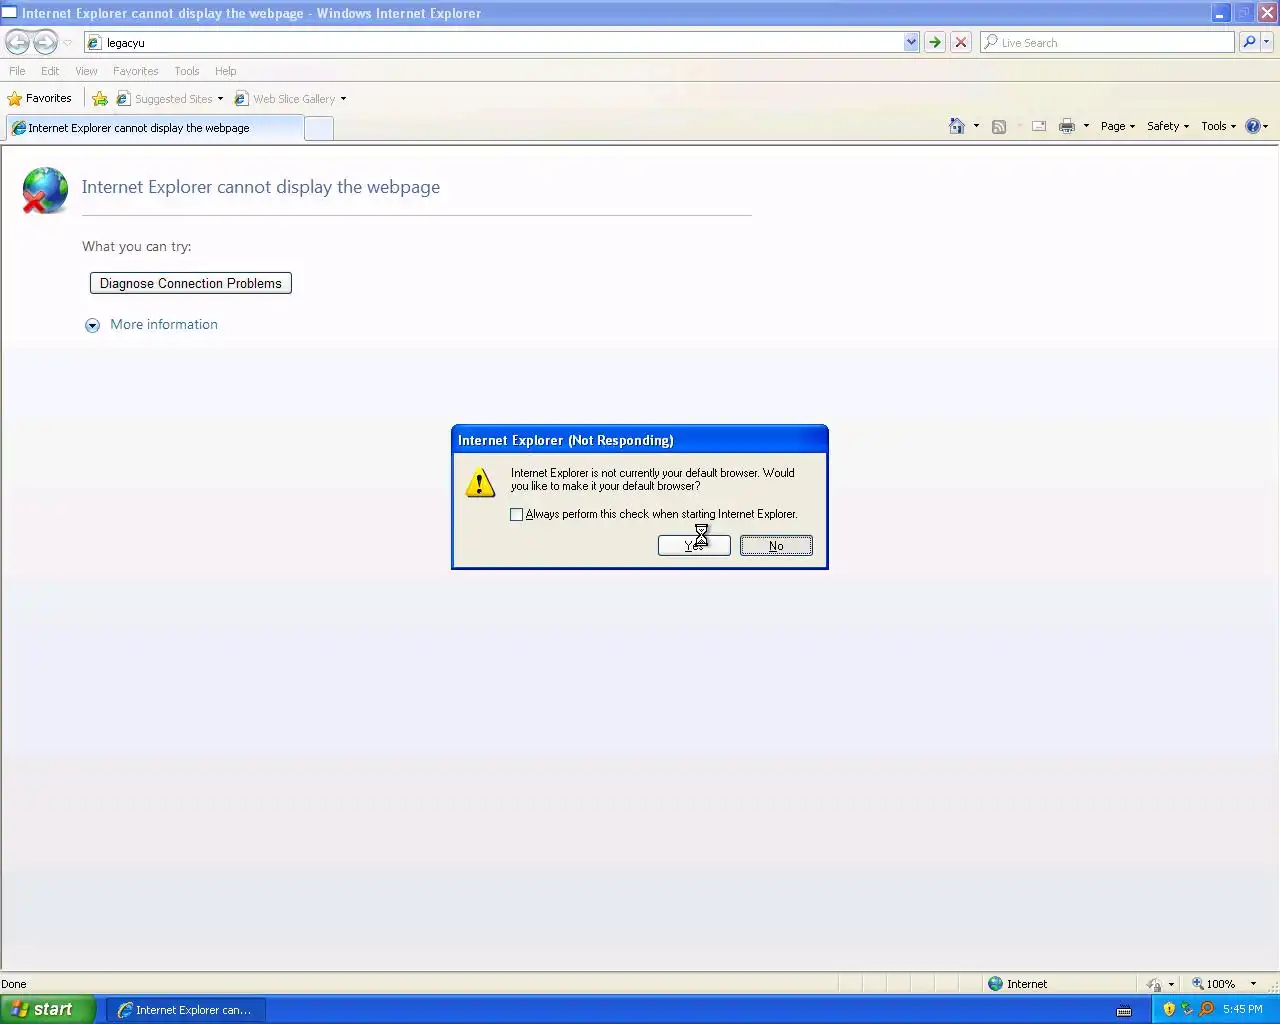Click the RSS Feeds icon
Image resolution: width=1280 pixels, height=1024 pixels.
[x=998, y=126]
